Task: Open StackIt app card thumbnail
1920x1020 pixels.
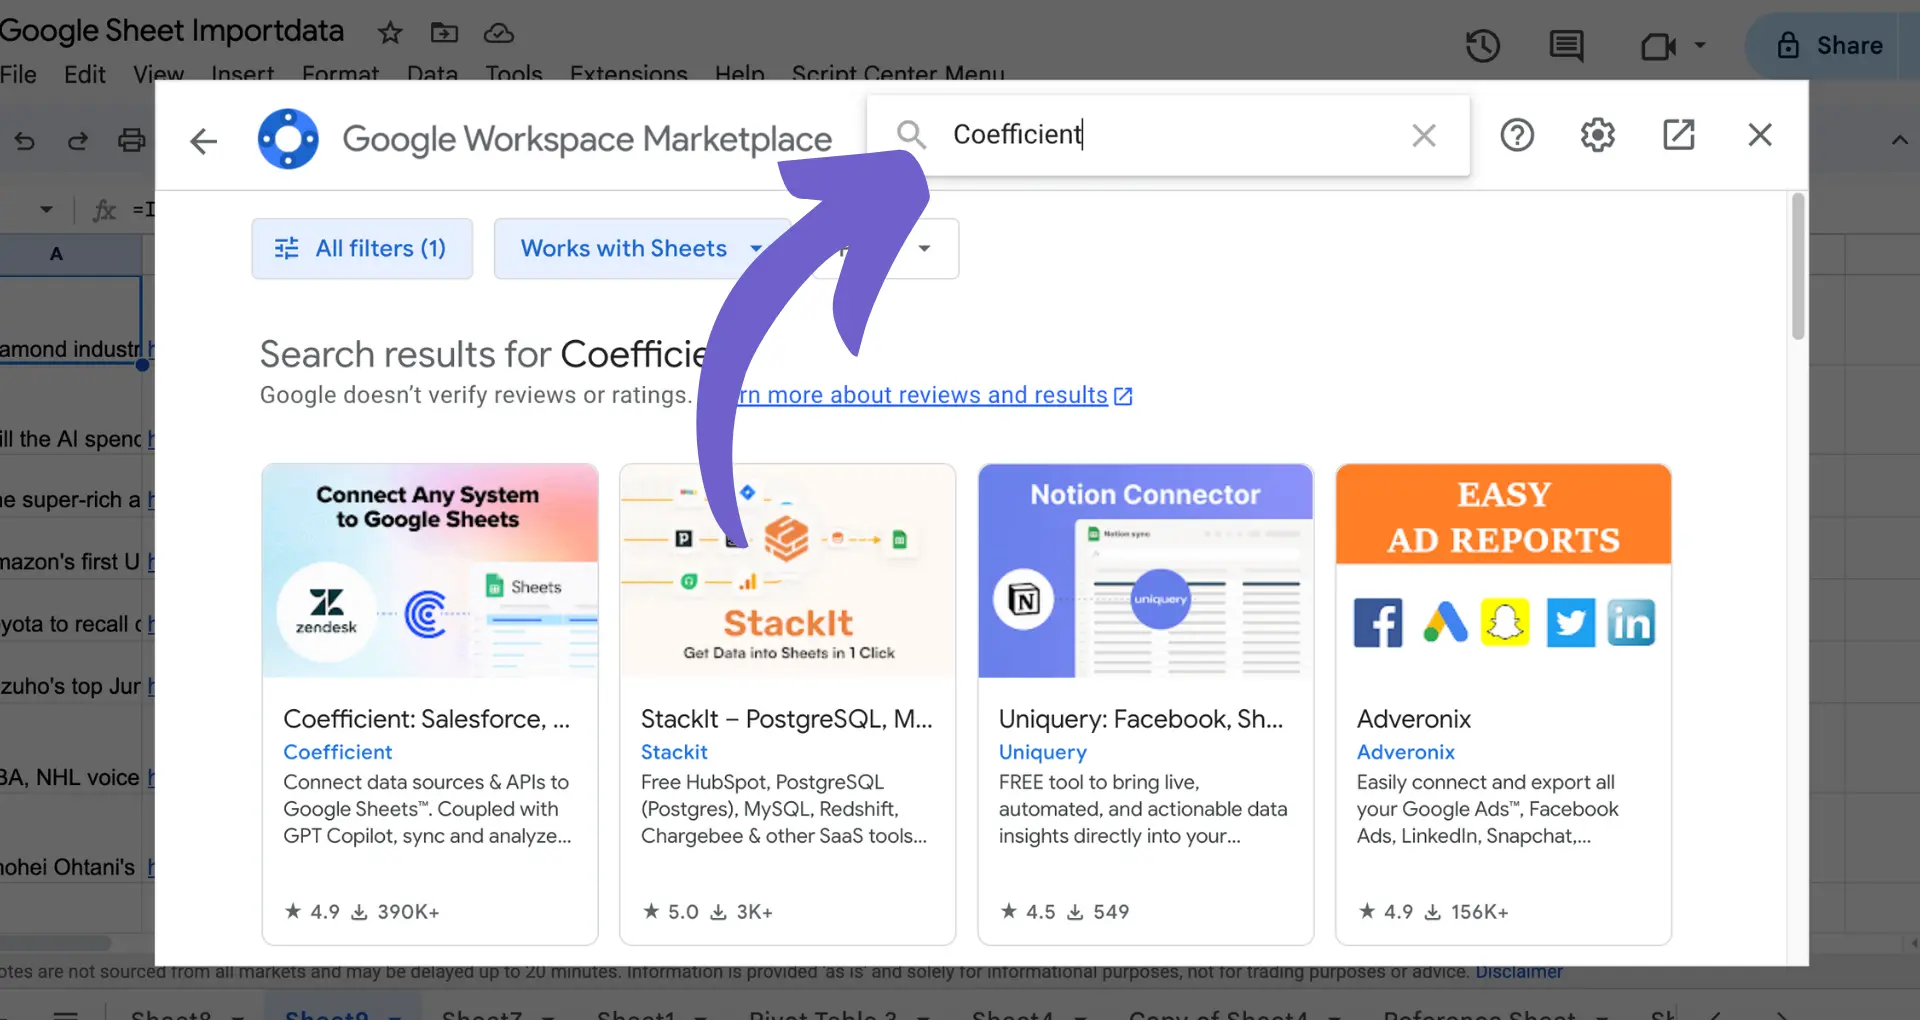Action: [788, 571]
